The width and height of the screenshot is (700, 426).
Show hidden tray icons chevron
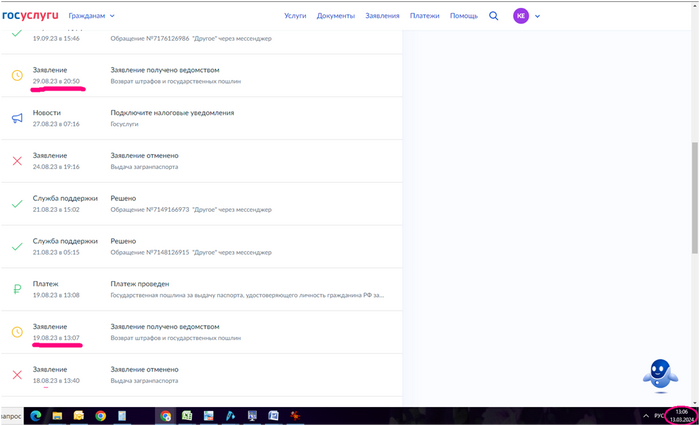pyautogui.click(x=646, y=416)
